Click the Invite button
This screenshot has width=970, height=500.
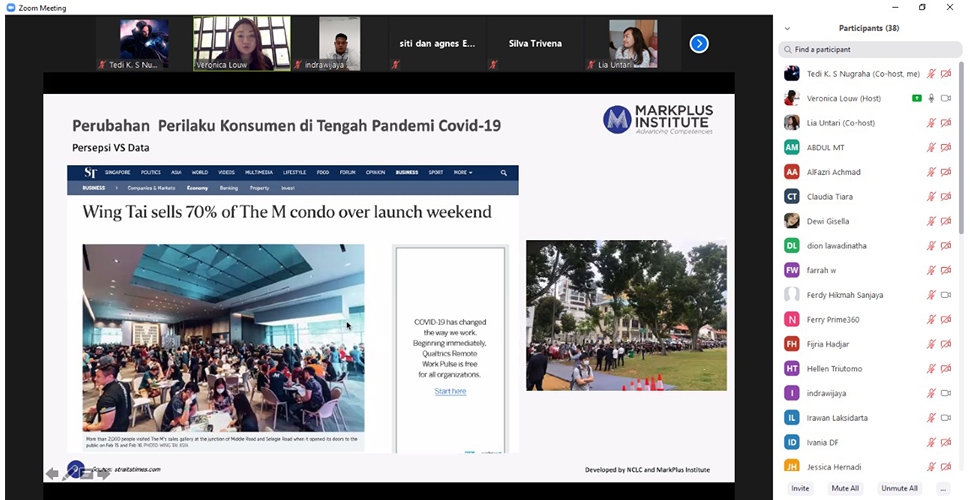pyautogui.click(x=800, y=488)
